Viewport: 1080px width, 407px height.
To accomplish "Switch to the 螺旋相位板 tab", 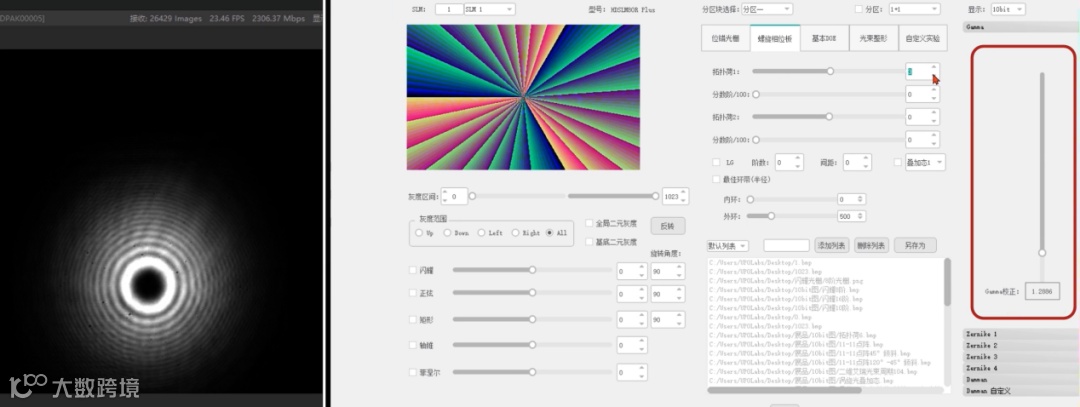I will [x=776, y=39].
